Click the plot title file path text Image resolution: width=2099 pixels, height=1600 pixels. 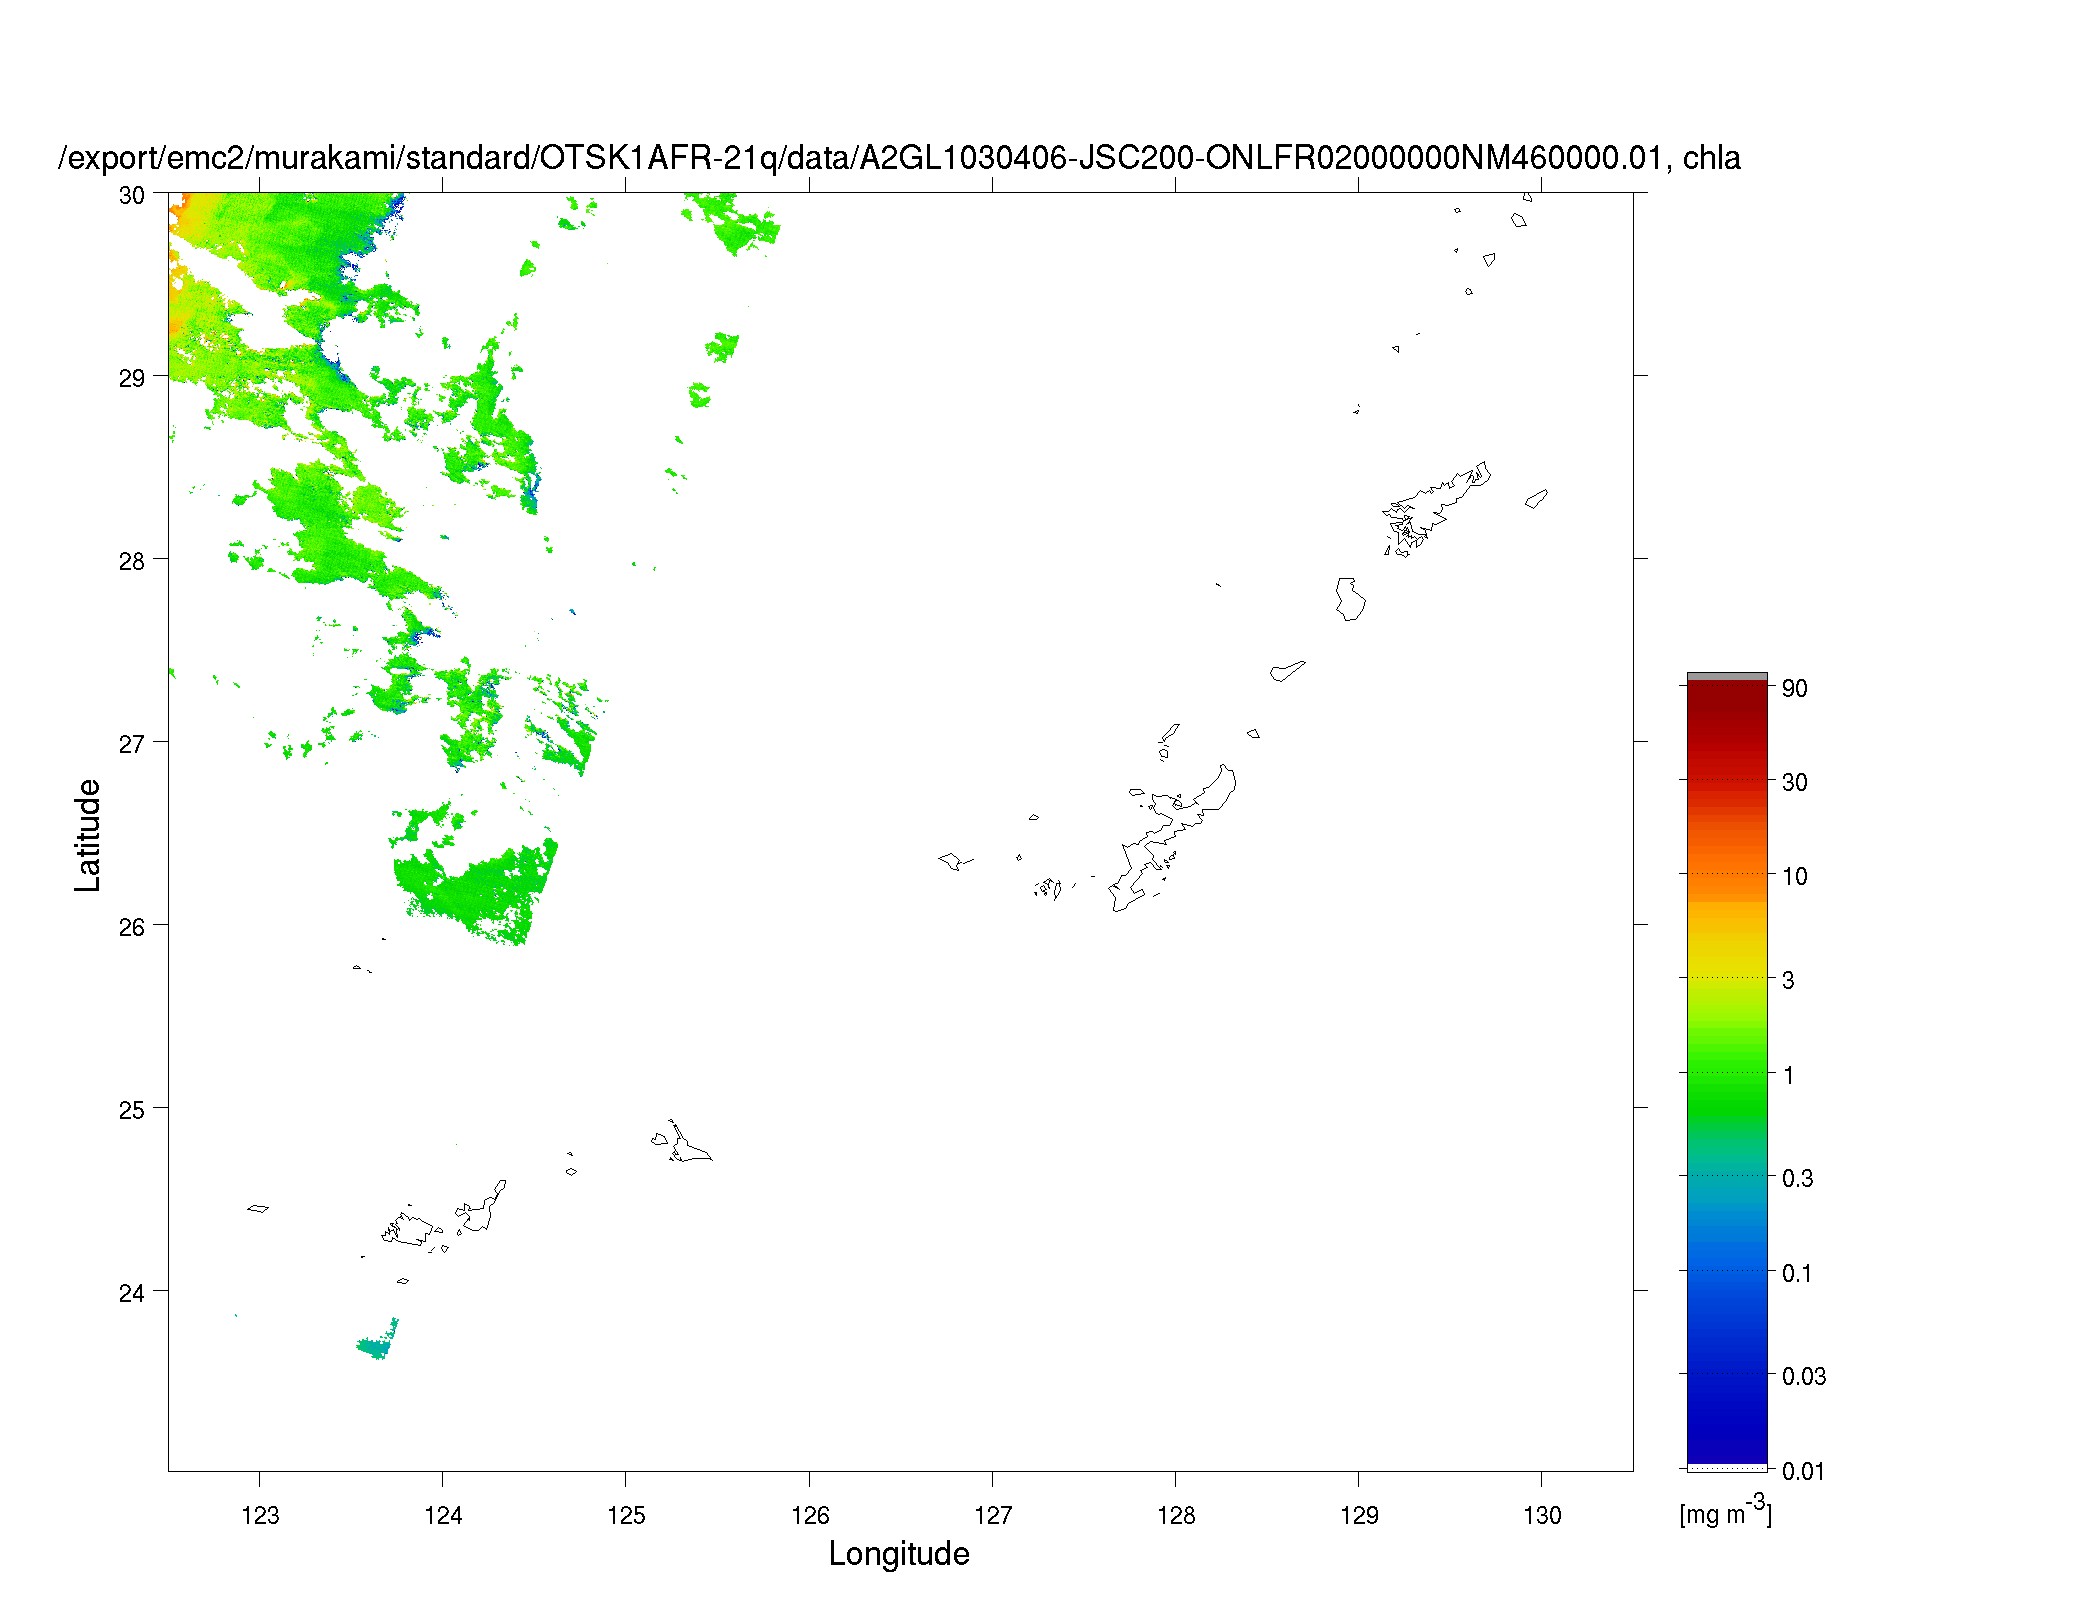(x=899, y=158)
